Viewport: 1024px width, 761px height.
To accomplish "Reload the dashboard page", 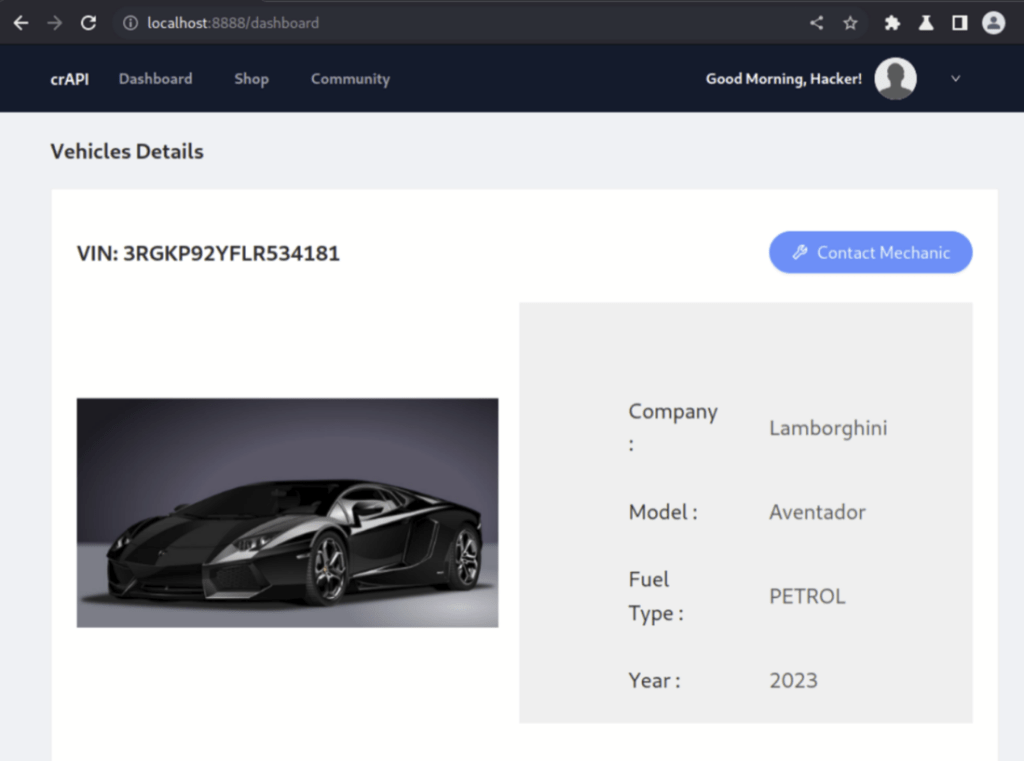I will [x=88, y=23].
